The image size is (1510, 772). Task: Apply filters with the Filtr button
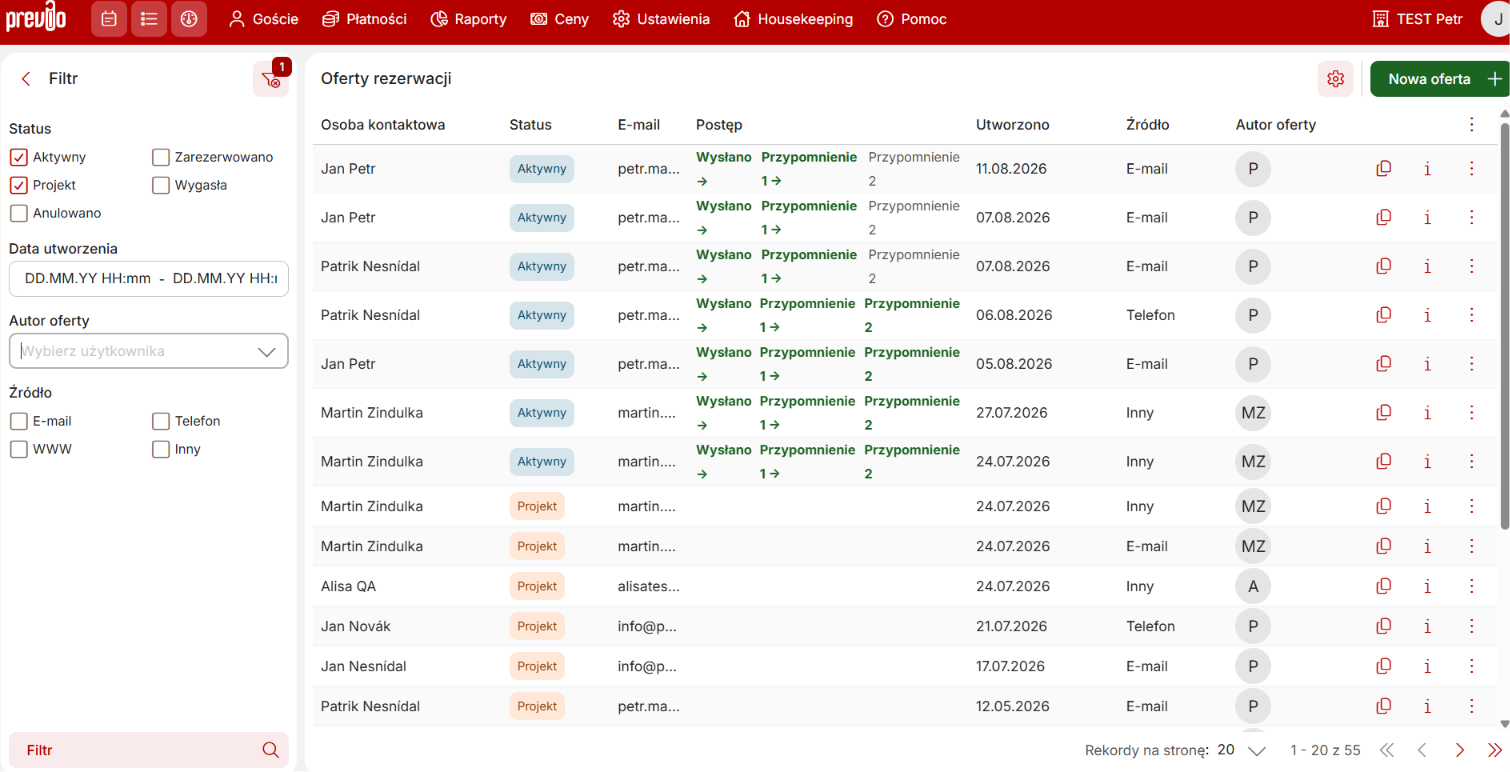click(x=149, y=750)
